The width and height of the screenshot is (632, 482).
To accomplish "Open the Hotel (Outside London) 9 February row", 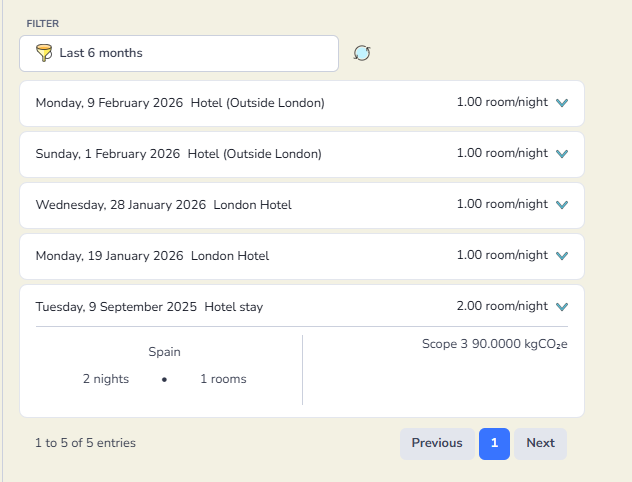I will click(180, 103).
